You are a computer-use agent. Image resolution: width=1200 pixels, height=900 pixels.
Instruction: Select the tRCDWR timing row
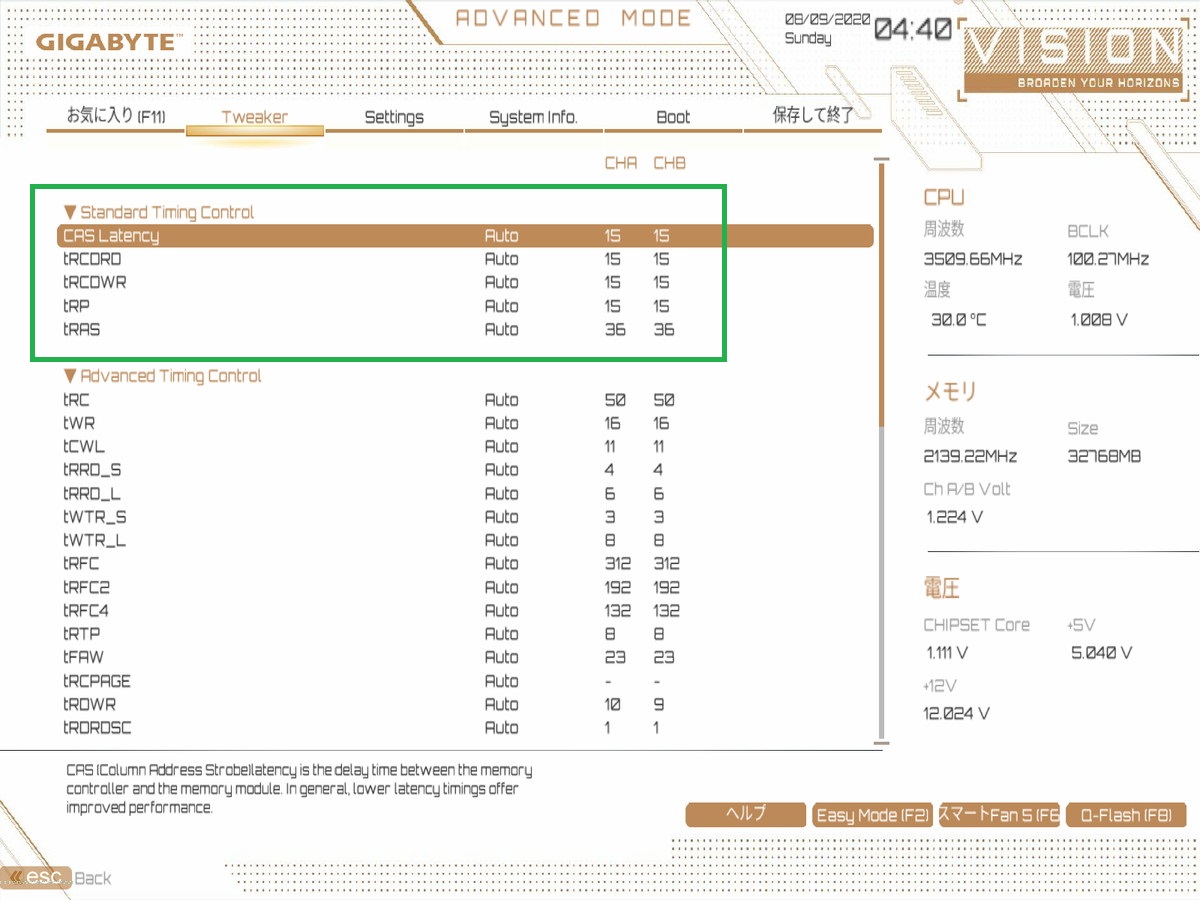(466, 282)
